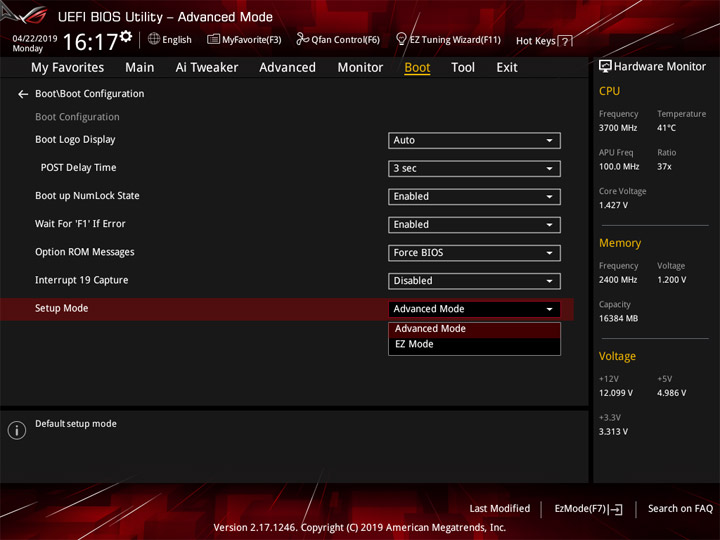Click the MyFavorite list icon
720x540 pixels.
[214, 39]
